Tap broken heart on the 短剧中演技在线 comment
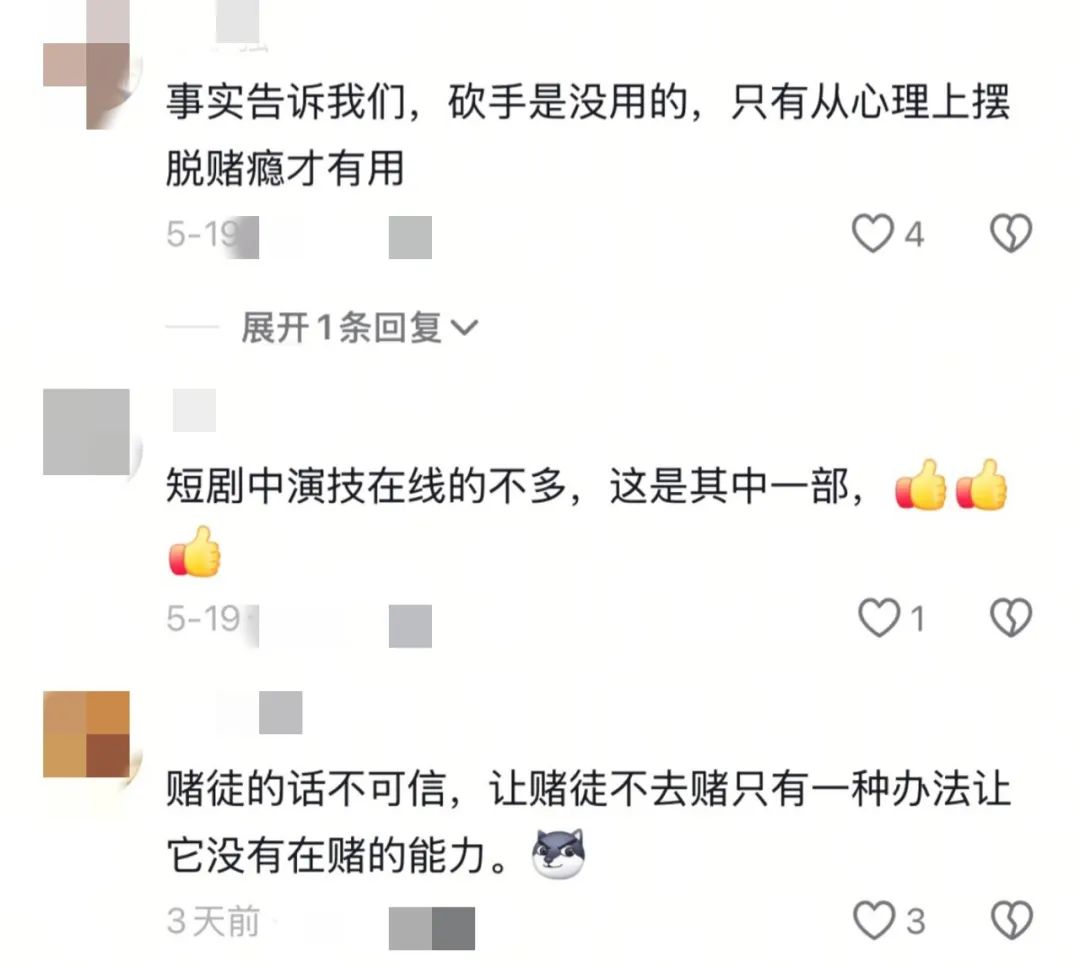This screenshot has width=1080, height=968. 1010,617
